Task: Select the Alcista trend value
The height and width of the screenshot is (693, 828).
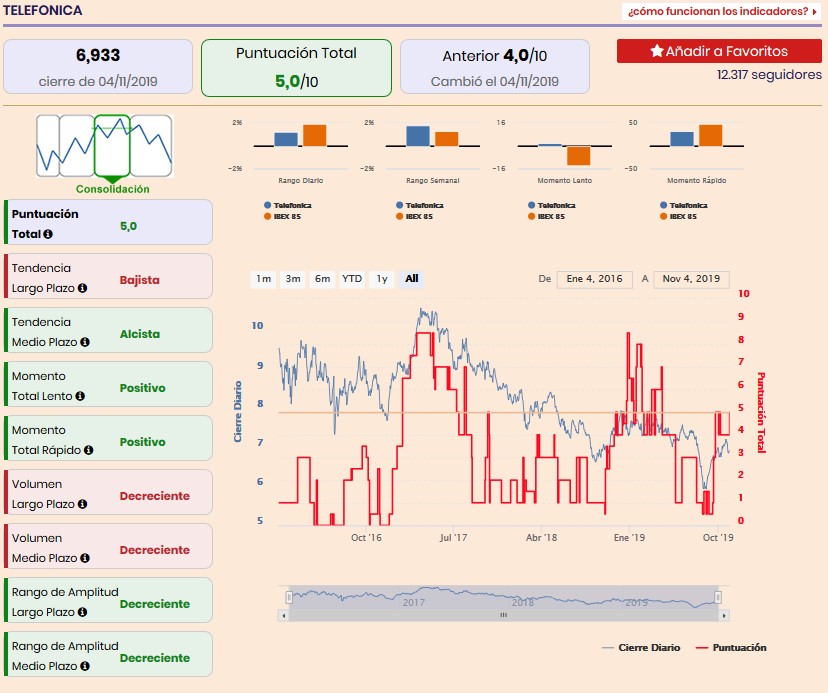Action: tap(139, 334)
